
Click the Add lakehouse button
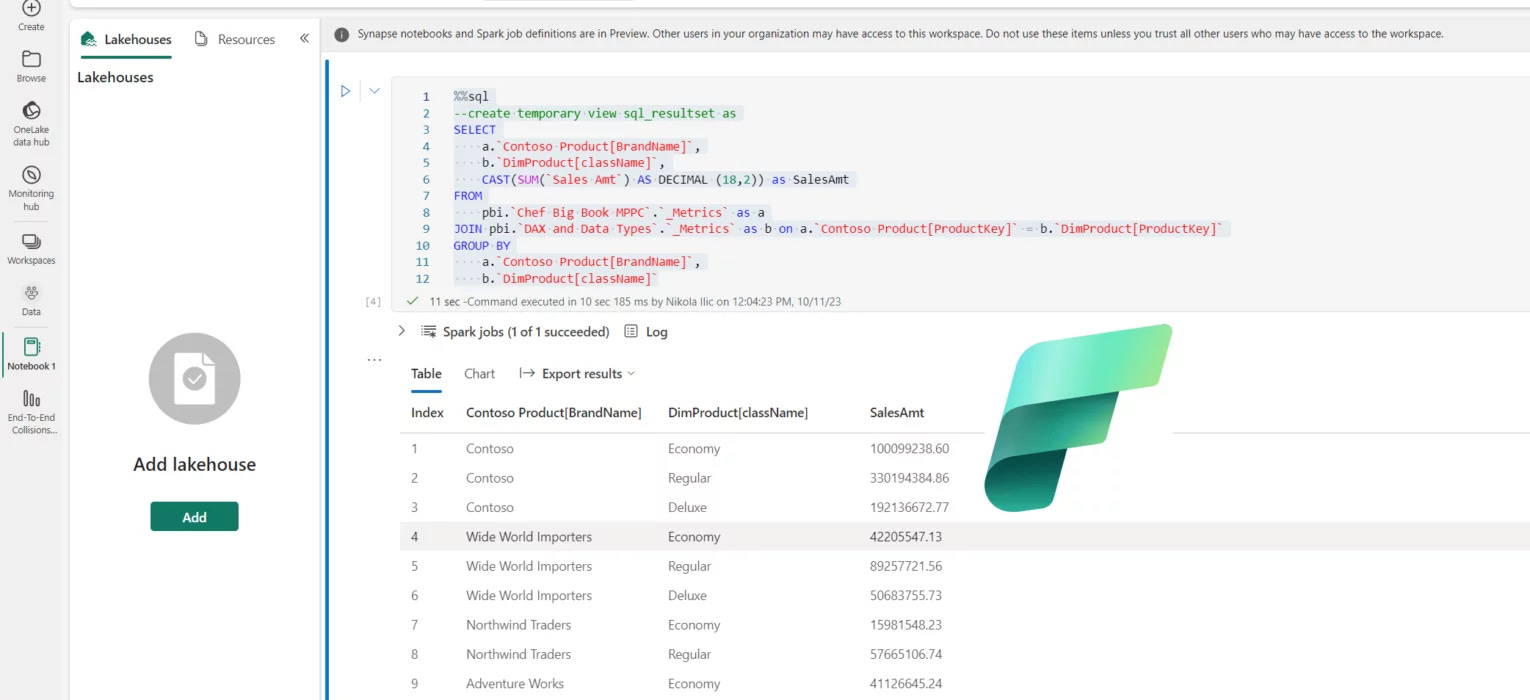pyautogui.click(x=194, y=516)
